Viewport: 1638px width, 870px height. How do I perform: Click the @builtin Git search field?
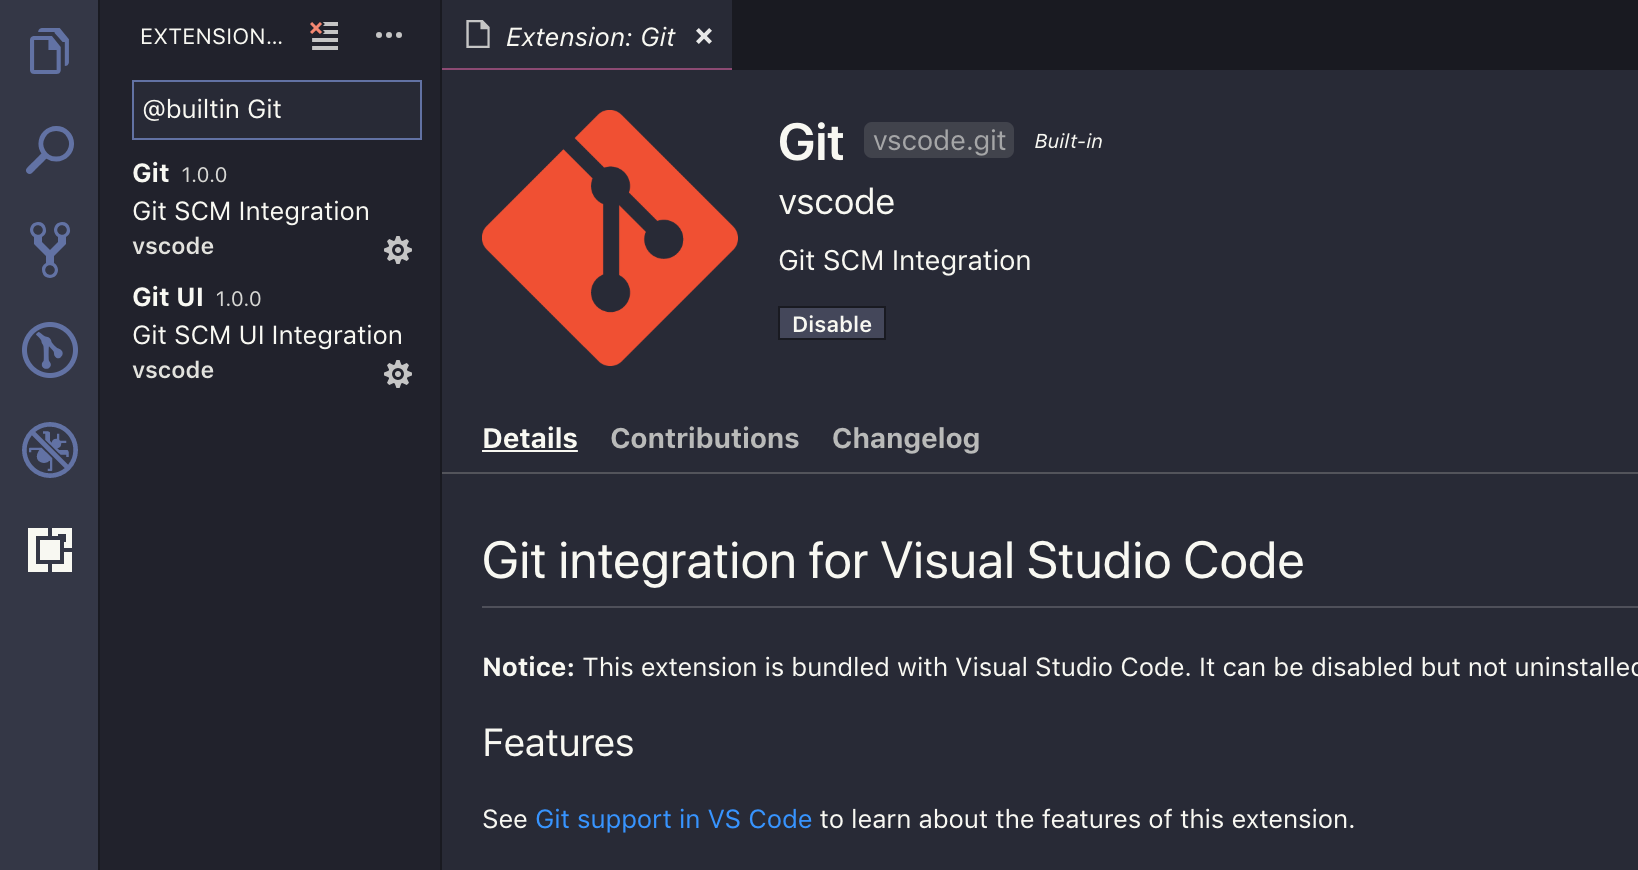277,110
